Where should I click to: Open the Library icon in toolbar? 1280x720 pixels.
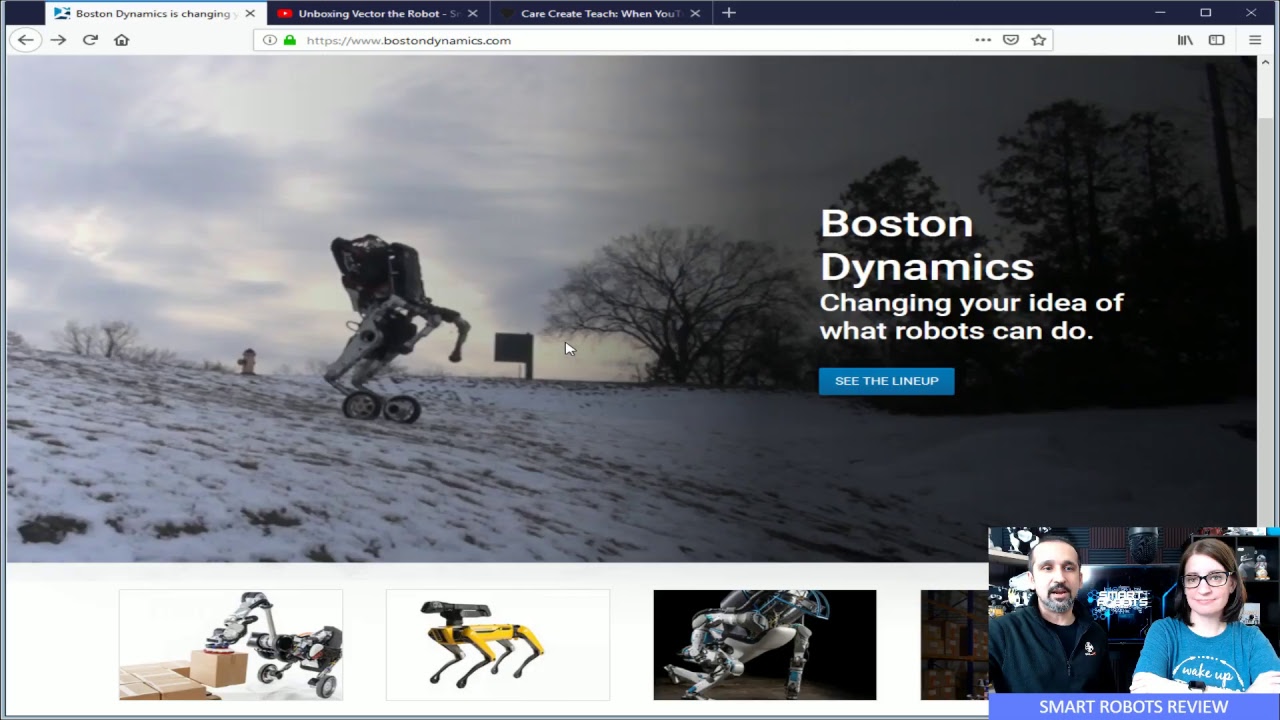(1185, 40)
